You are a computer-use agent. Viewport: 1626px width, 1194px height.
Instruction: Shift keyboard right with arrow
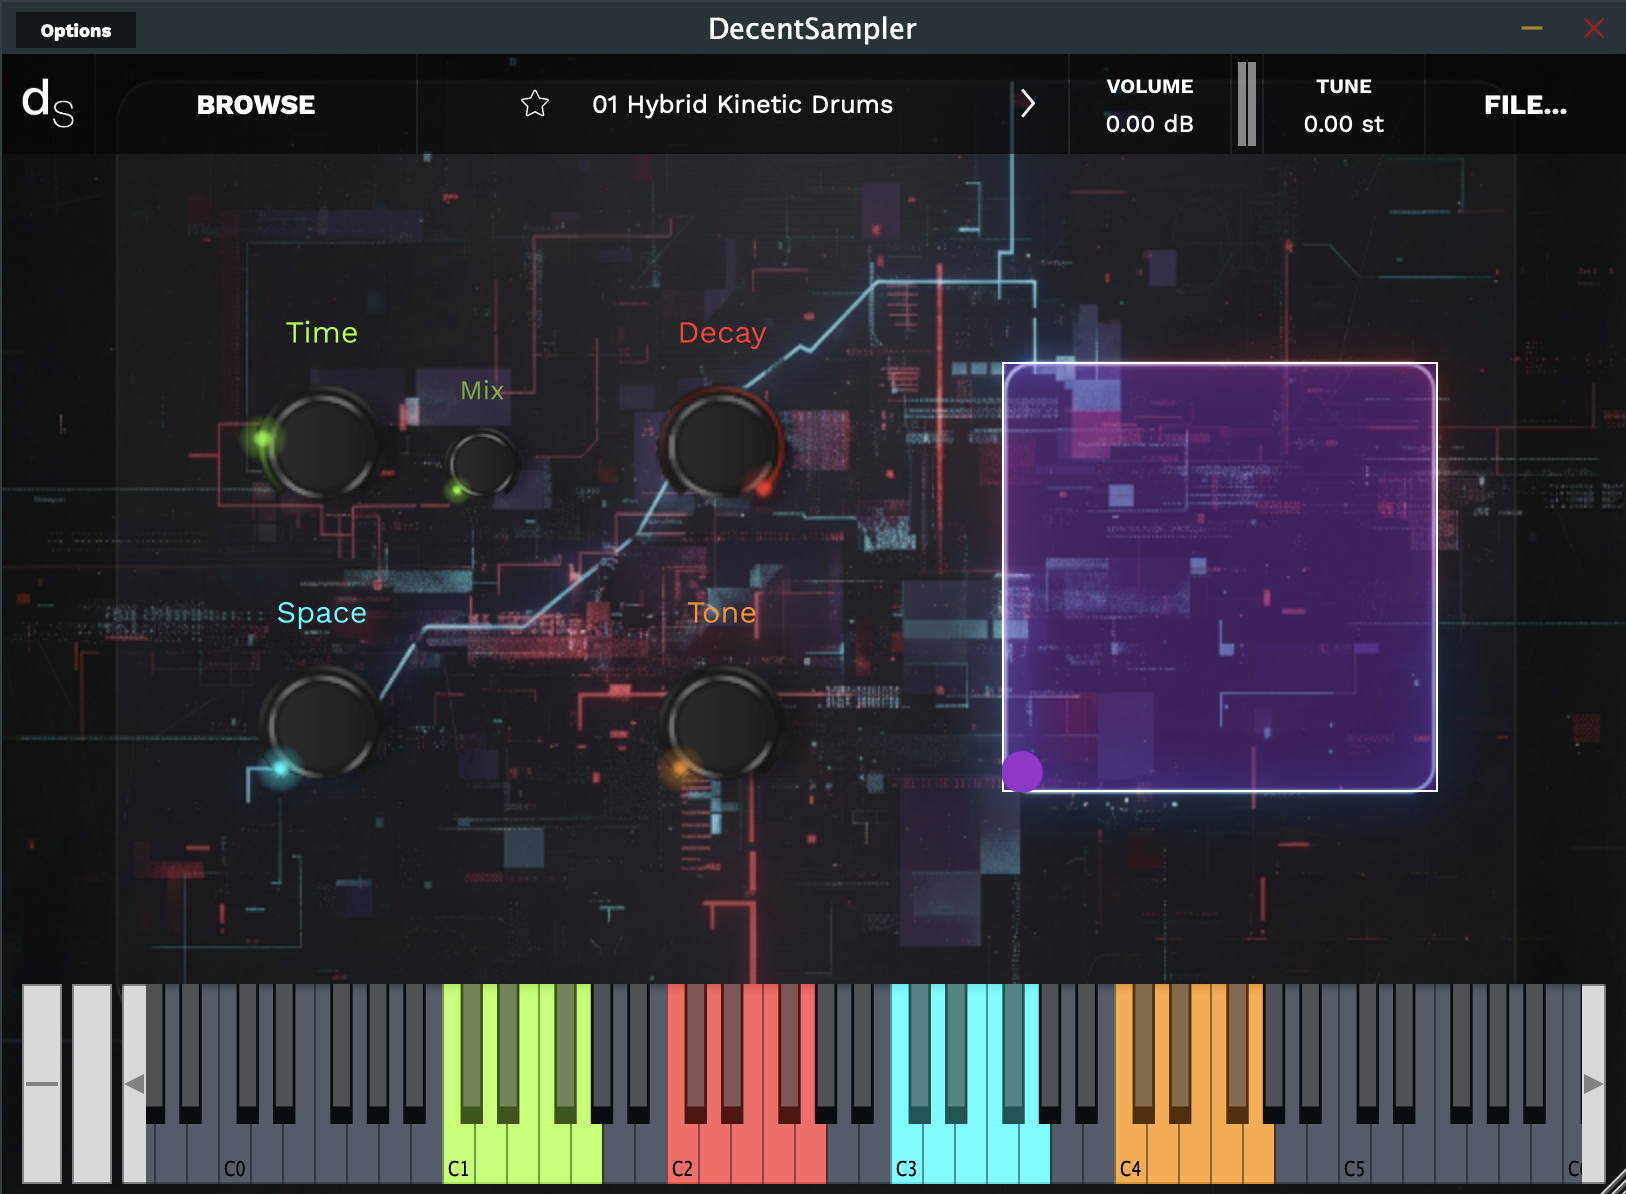click(x=1593, y=1084)
